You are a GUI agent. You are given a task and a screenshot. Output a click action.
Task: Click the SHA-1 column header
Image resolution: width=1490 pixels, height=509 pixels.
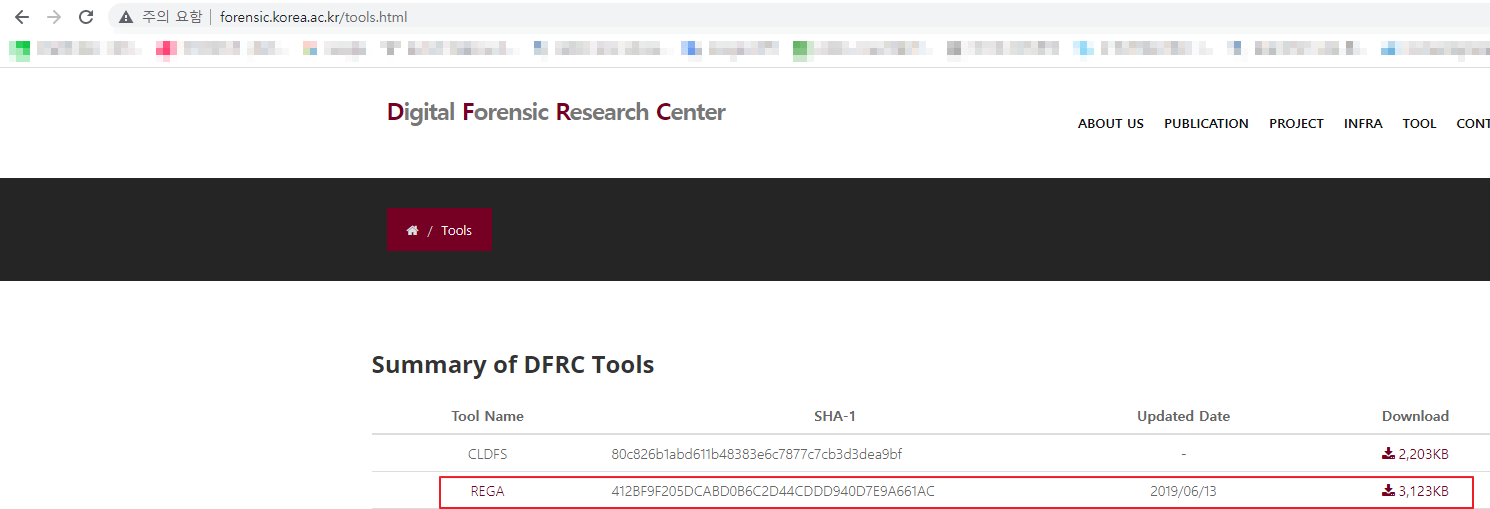pos(835,416)
